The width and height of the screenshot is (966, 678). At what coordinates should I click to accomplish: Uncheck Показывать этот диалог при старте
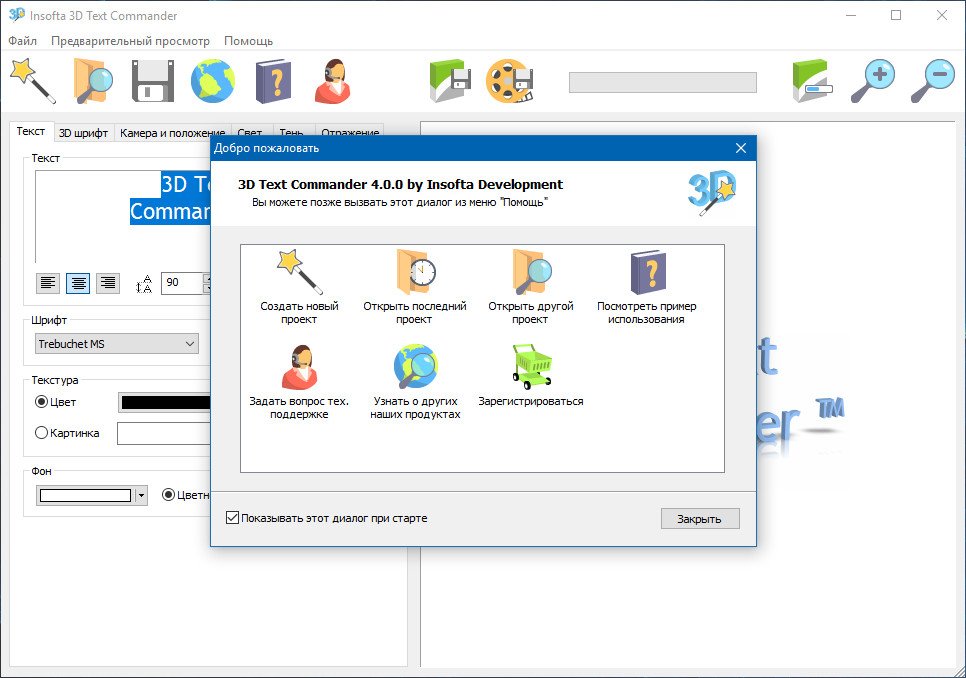233,518
